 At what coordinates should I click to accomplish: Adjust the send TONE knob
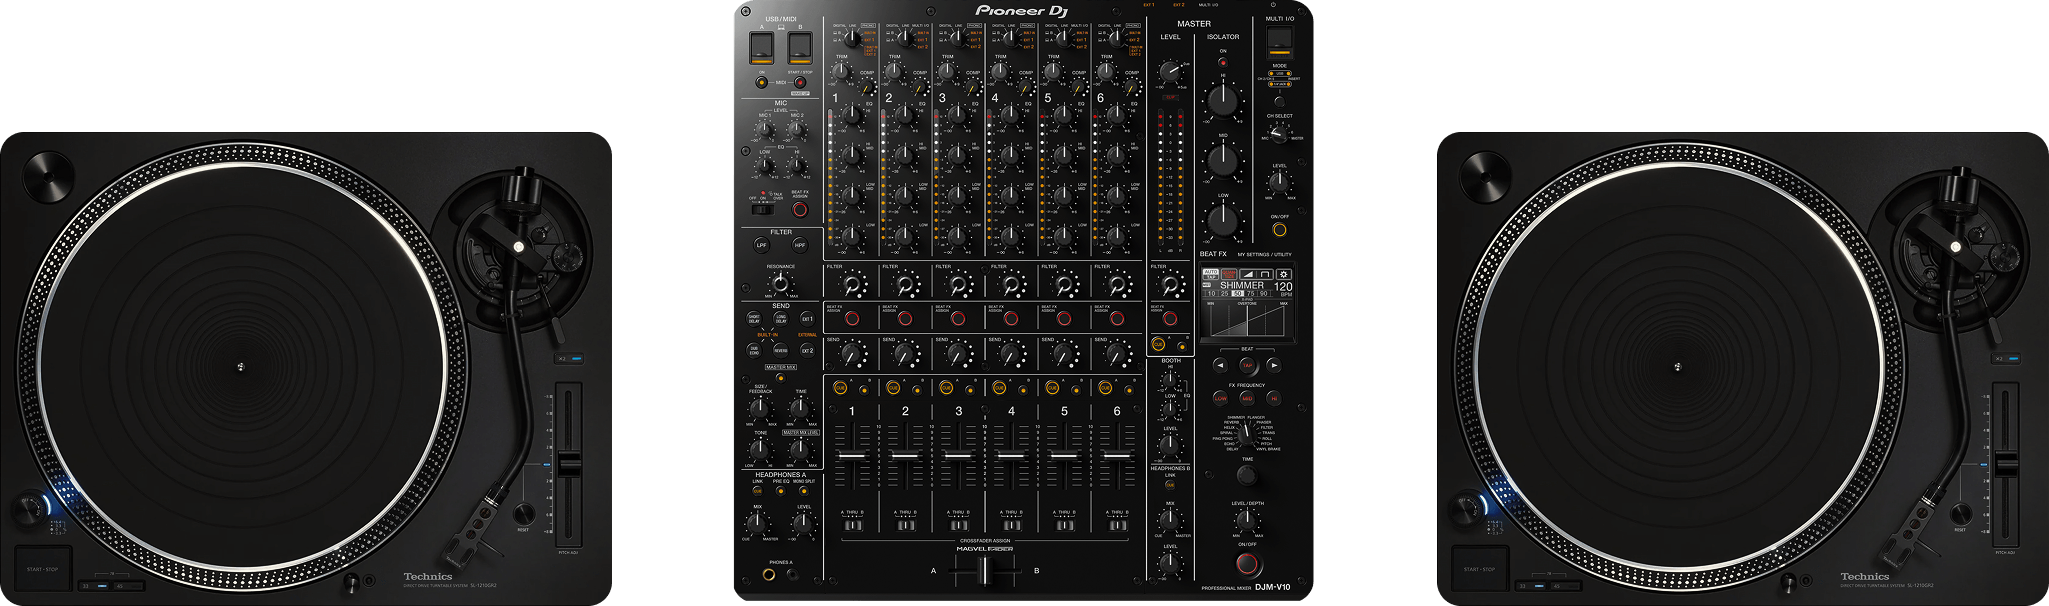click(x=760, y=450)
